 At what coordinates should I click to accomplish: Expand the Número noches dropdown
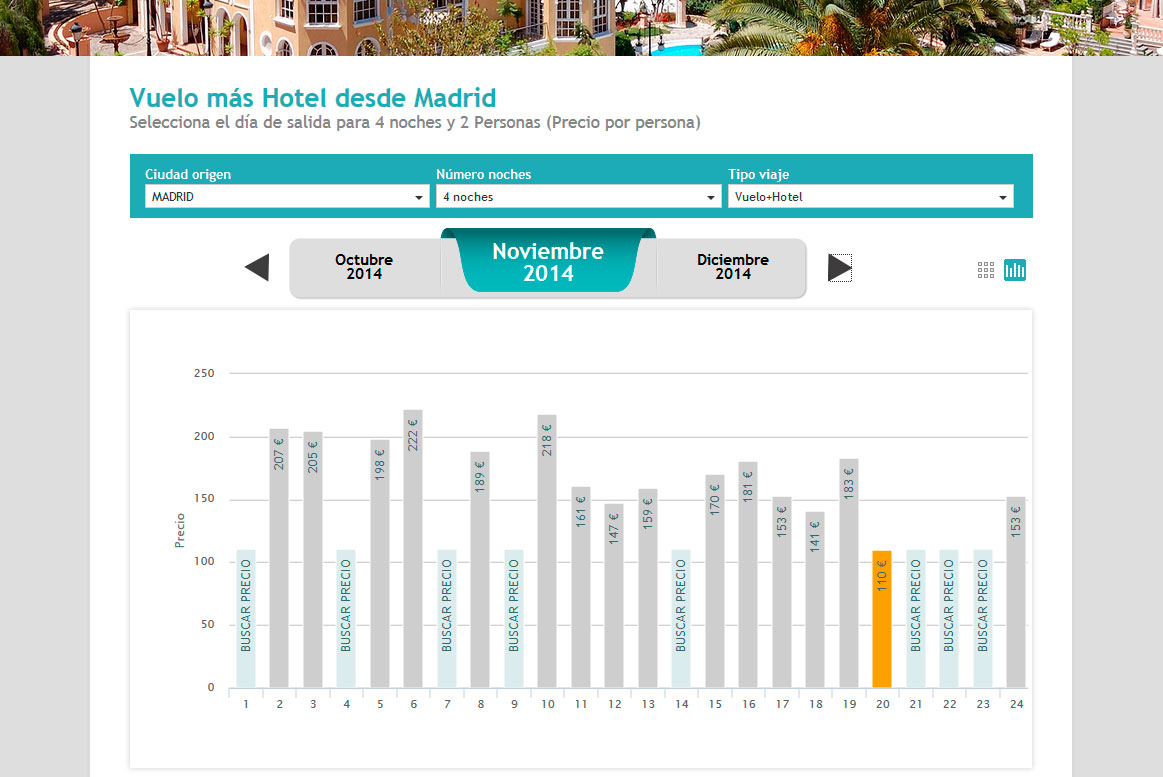pos(578,197)
